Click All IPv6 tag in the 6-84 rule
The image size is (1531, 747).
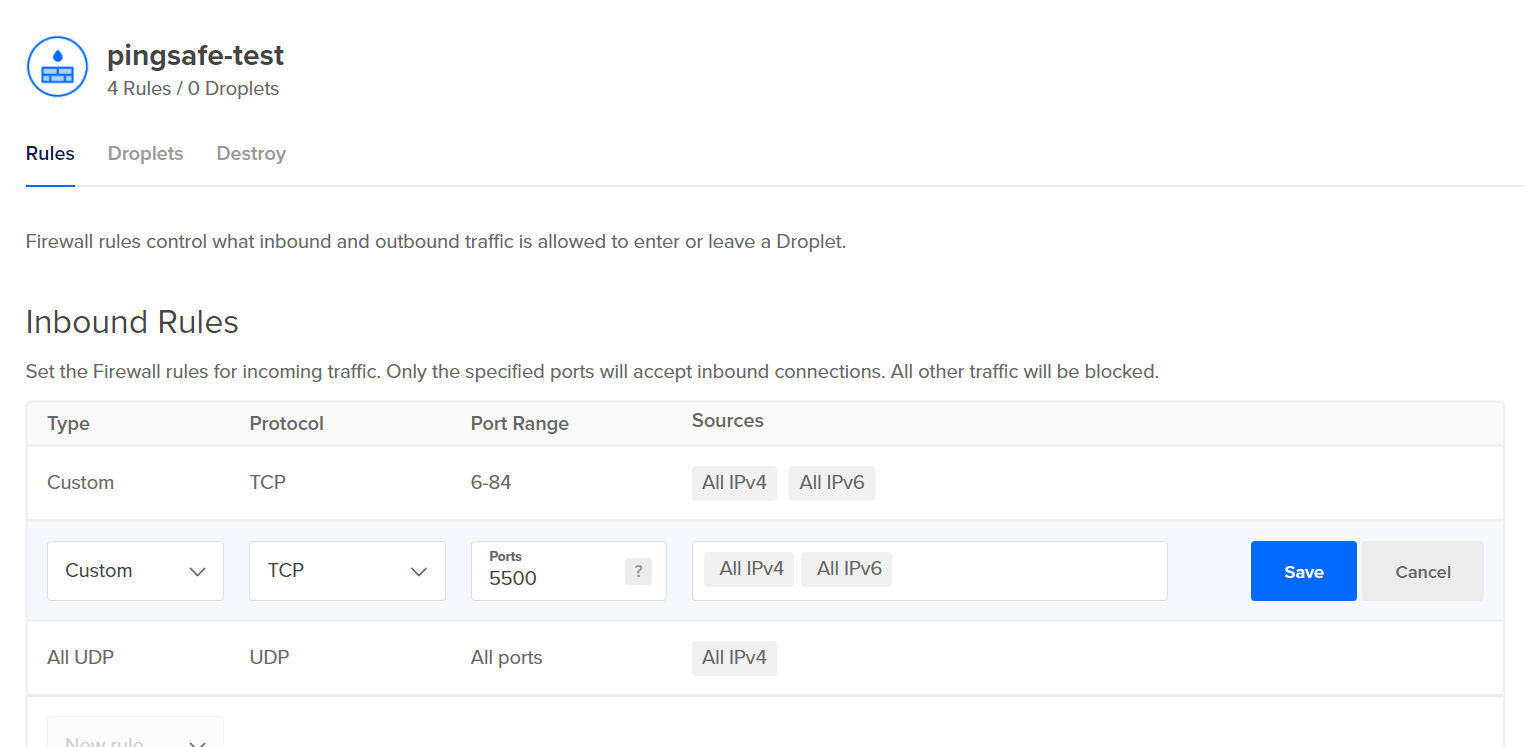[831, 483]
